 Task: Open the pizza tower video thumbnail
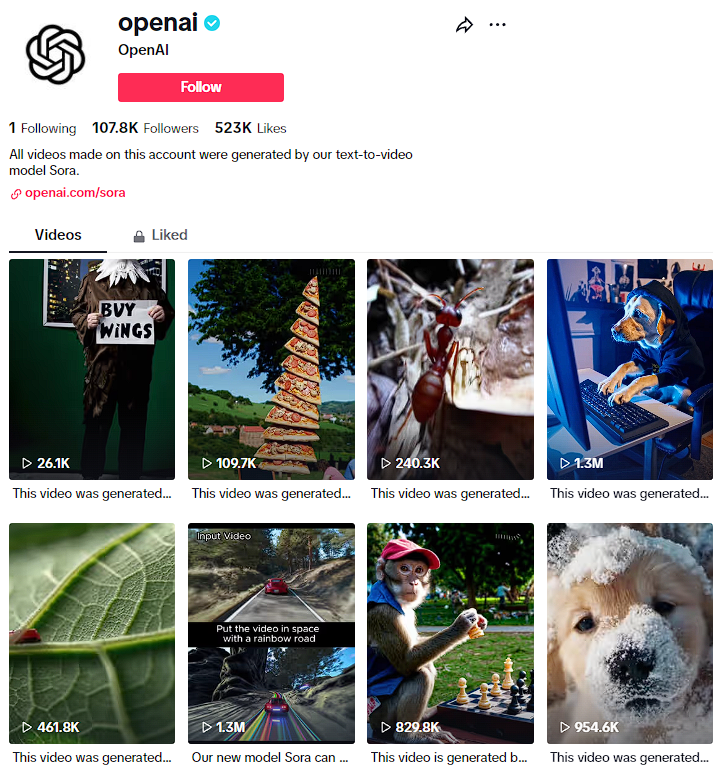coord(271,369)
